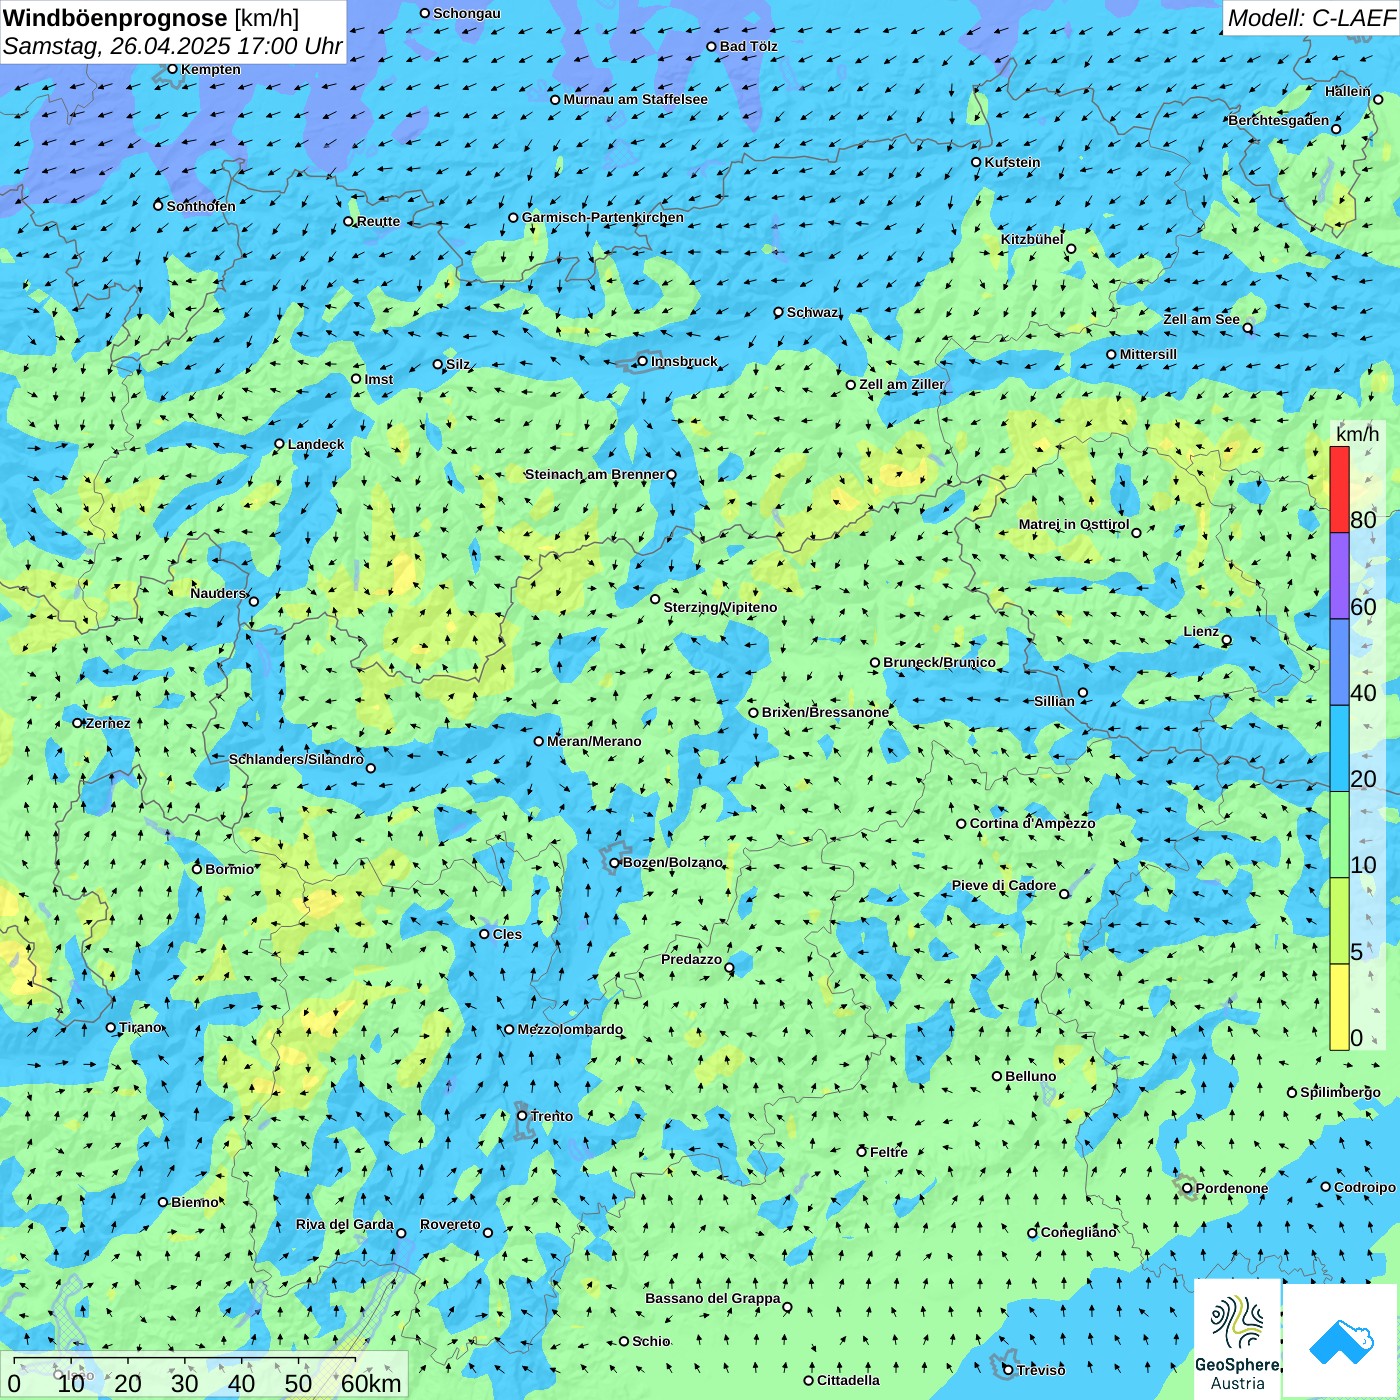1400x1400 pixels.
Task: Click the Mezzolombardo label
Action: point(570,1029)
